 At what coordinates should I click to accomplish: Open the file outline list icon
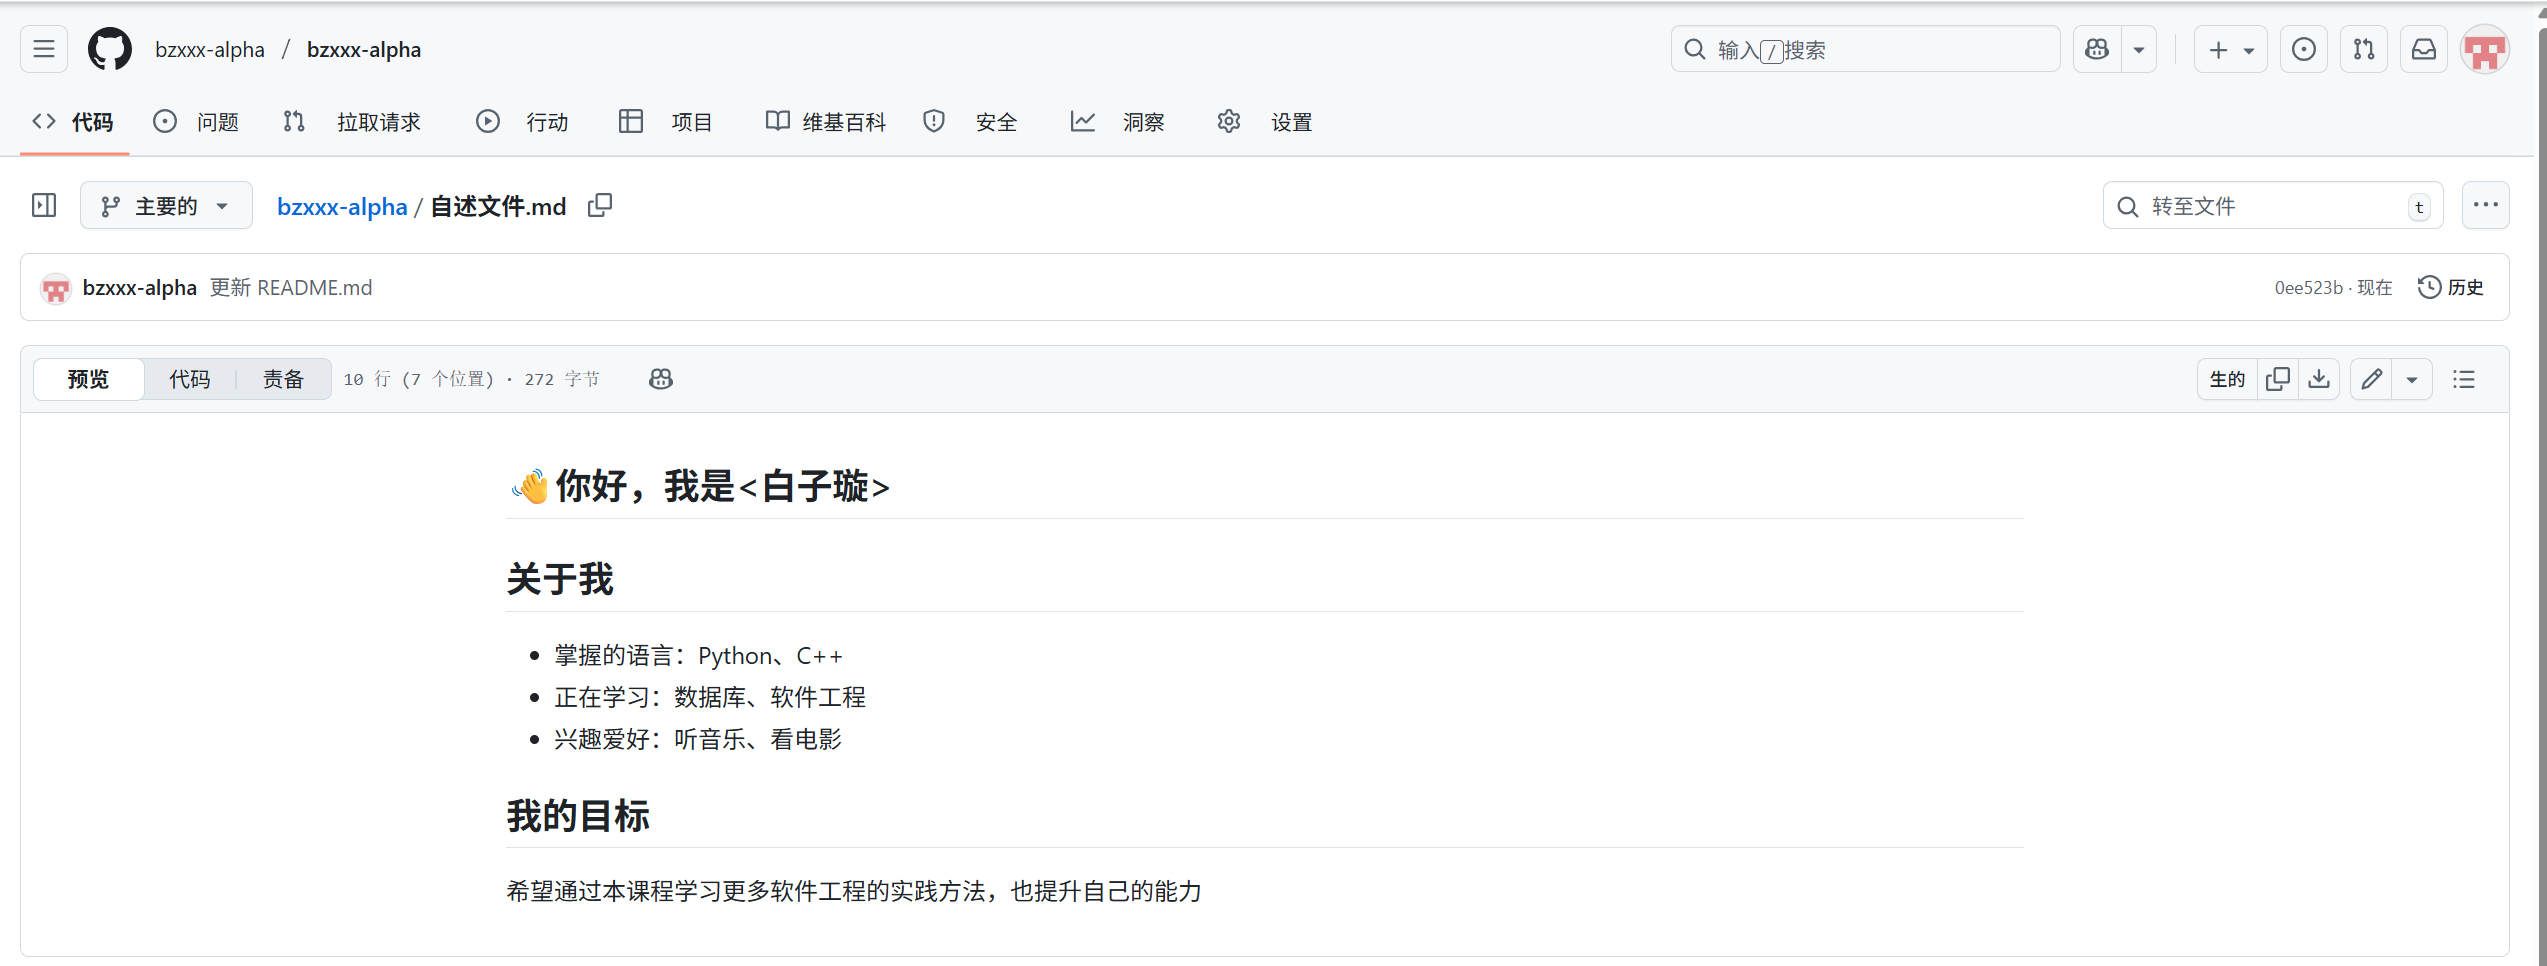pyautogui.click(x=2464, y=379)
